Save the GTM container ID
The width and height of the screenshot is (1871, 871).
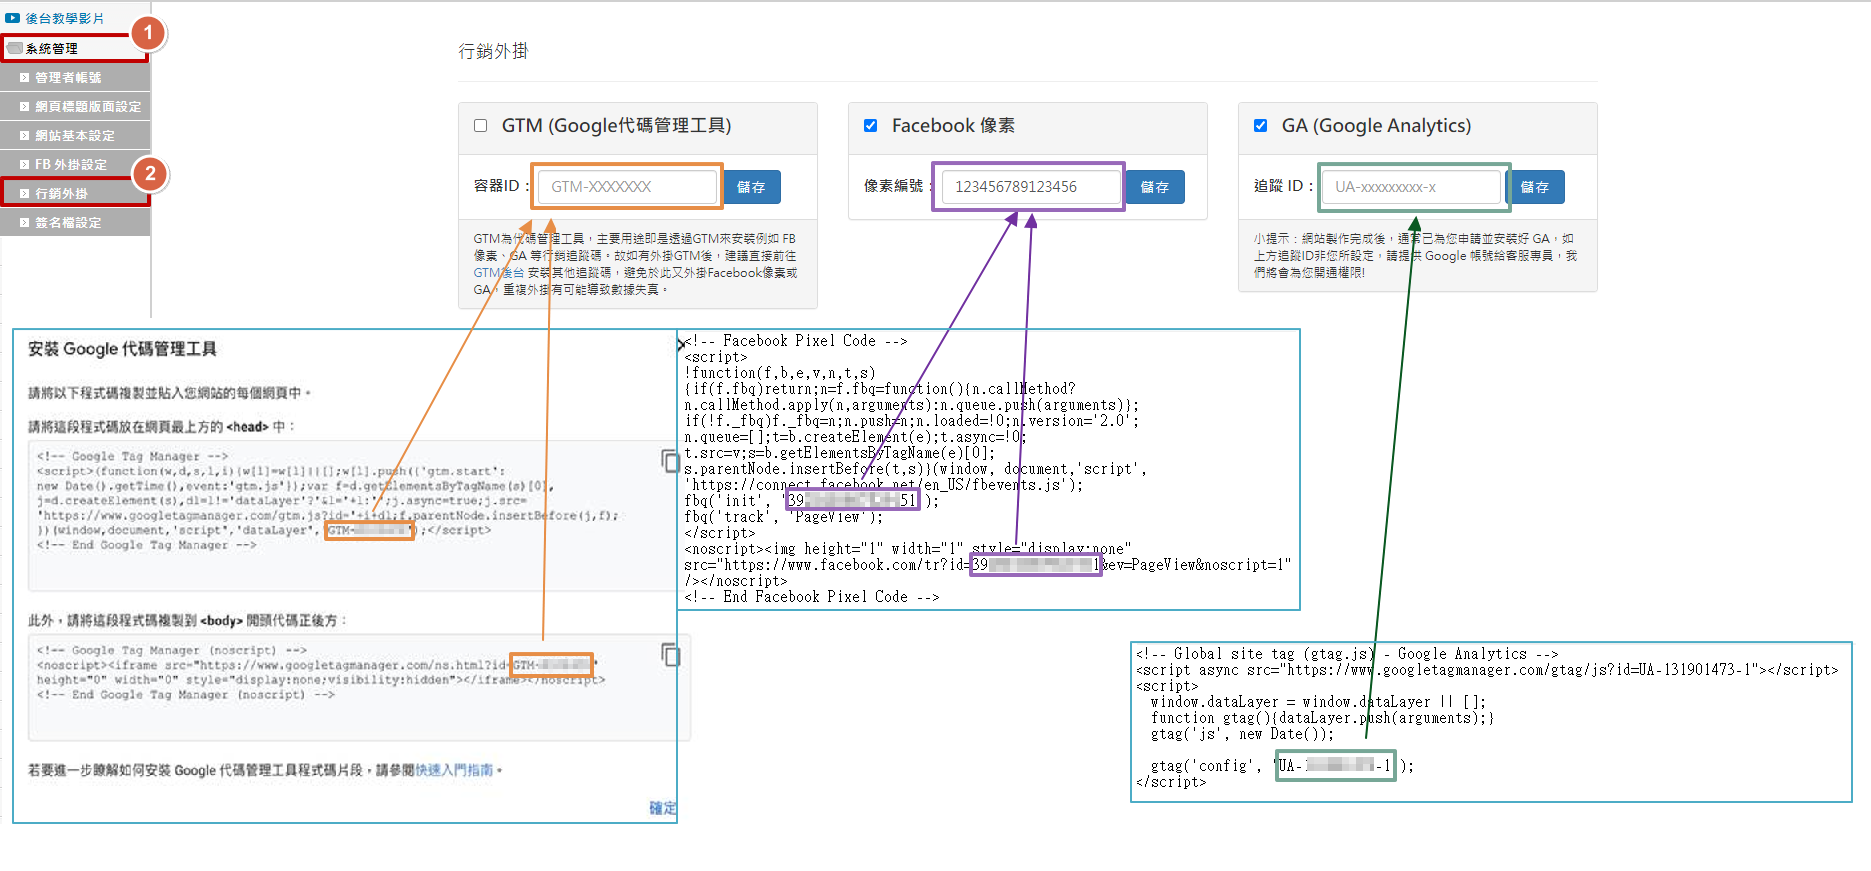(x=751, y=187)
